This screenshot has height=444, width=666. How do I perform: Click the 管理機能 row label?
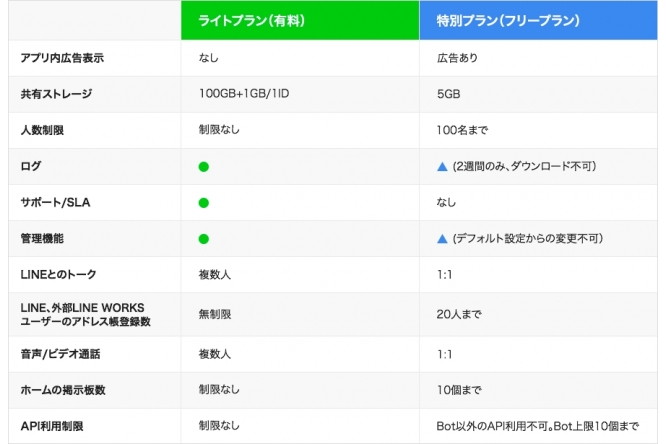42,238
